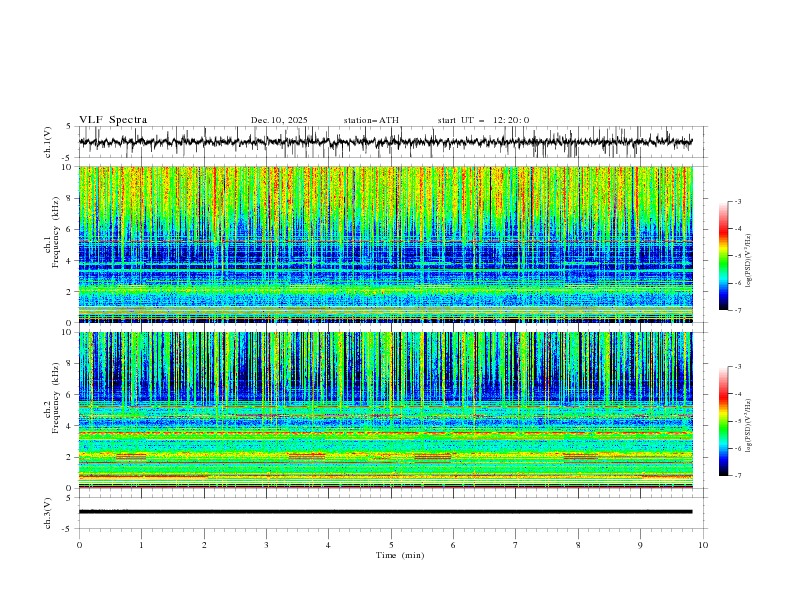Click the lower log(PSD) color bar

tap(724, 421)
